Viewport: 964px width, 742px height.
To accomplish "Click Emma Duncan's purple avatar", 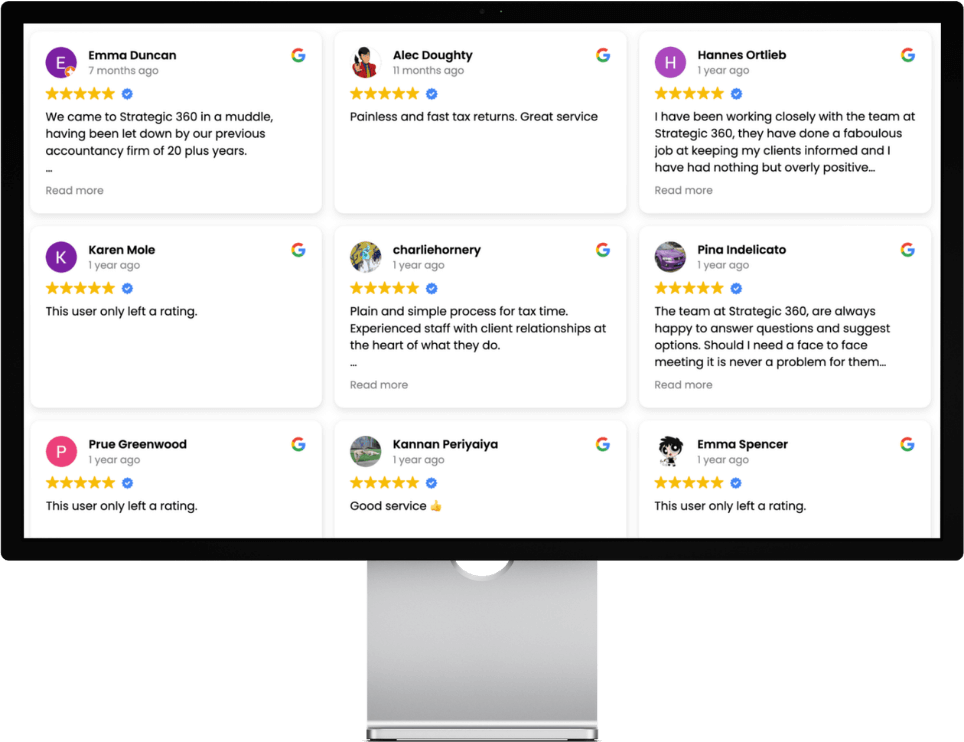I will tap(61, 63).
